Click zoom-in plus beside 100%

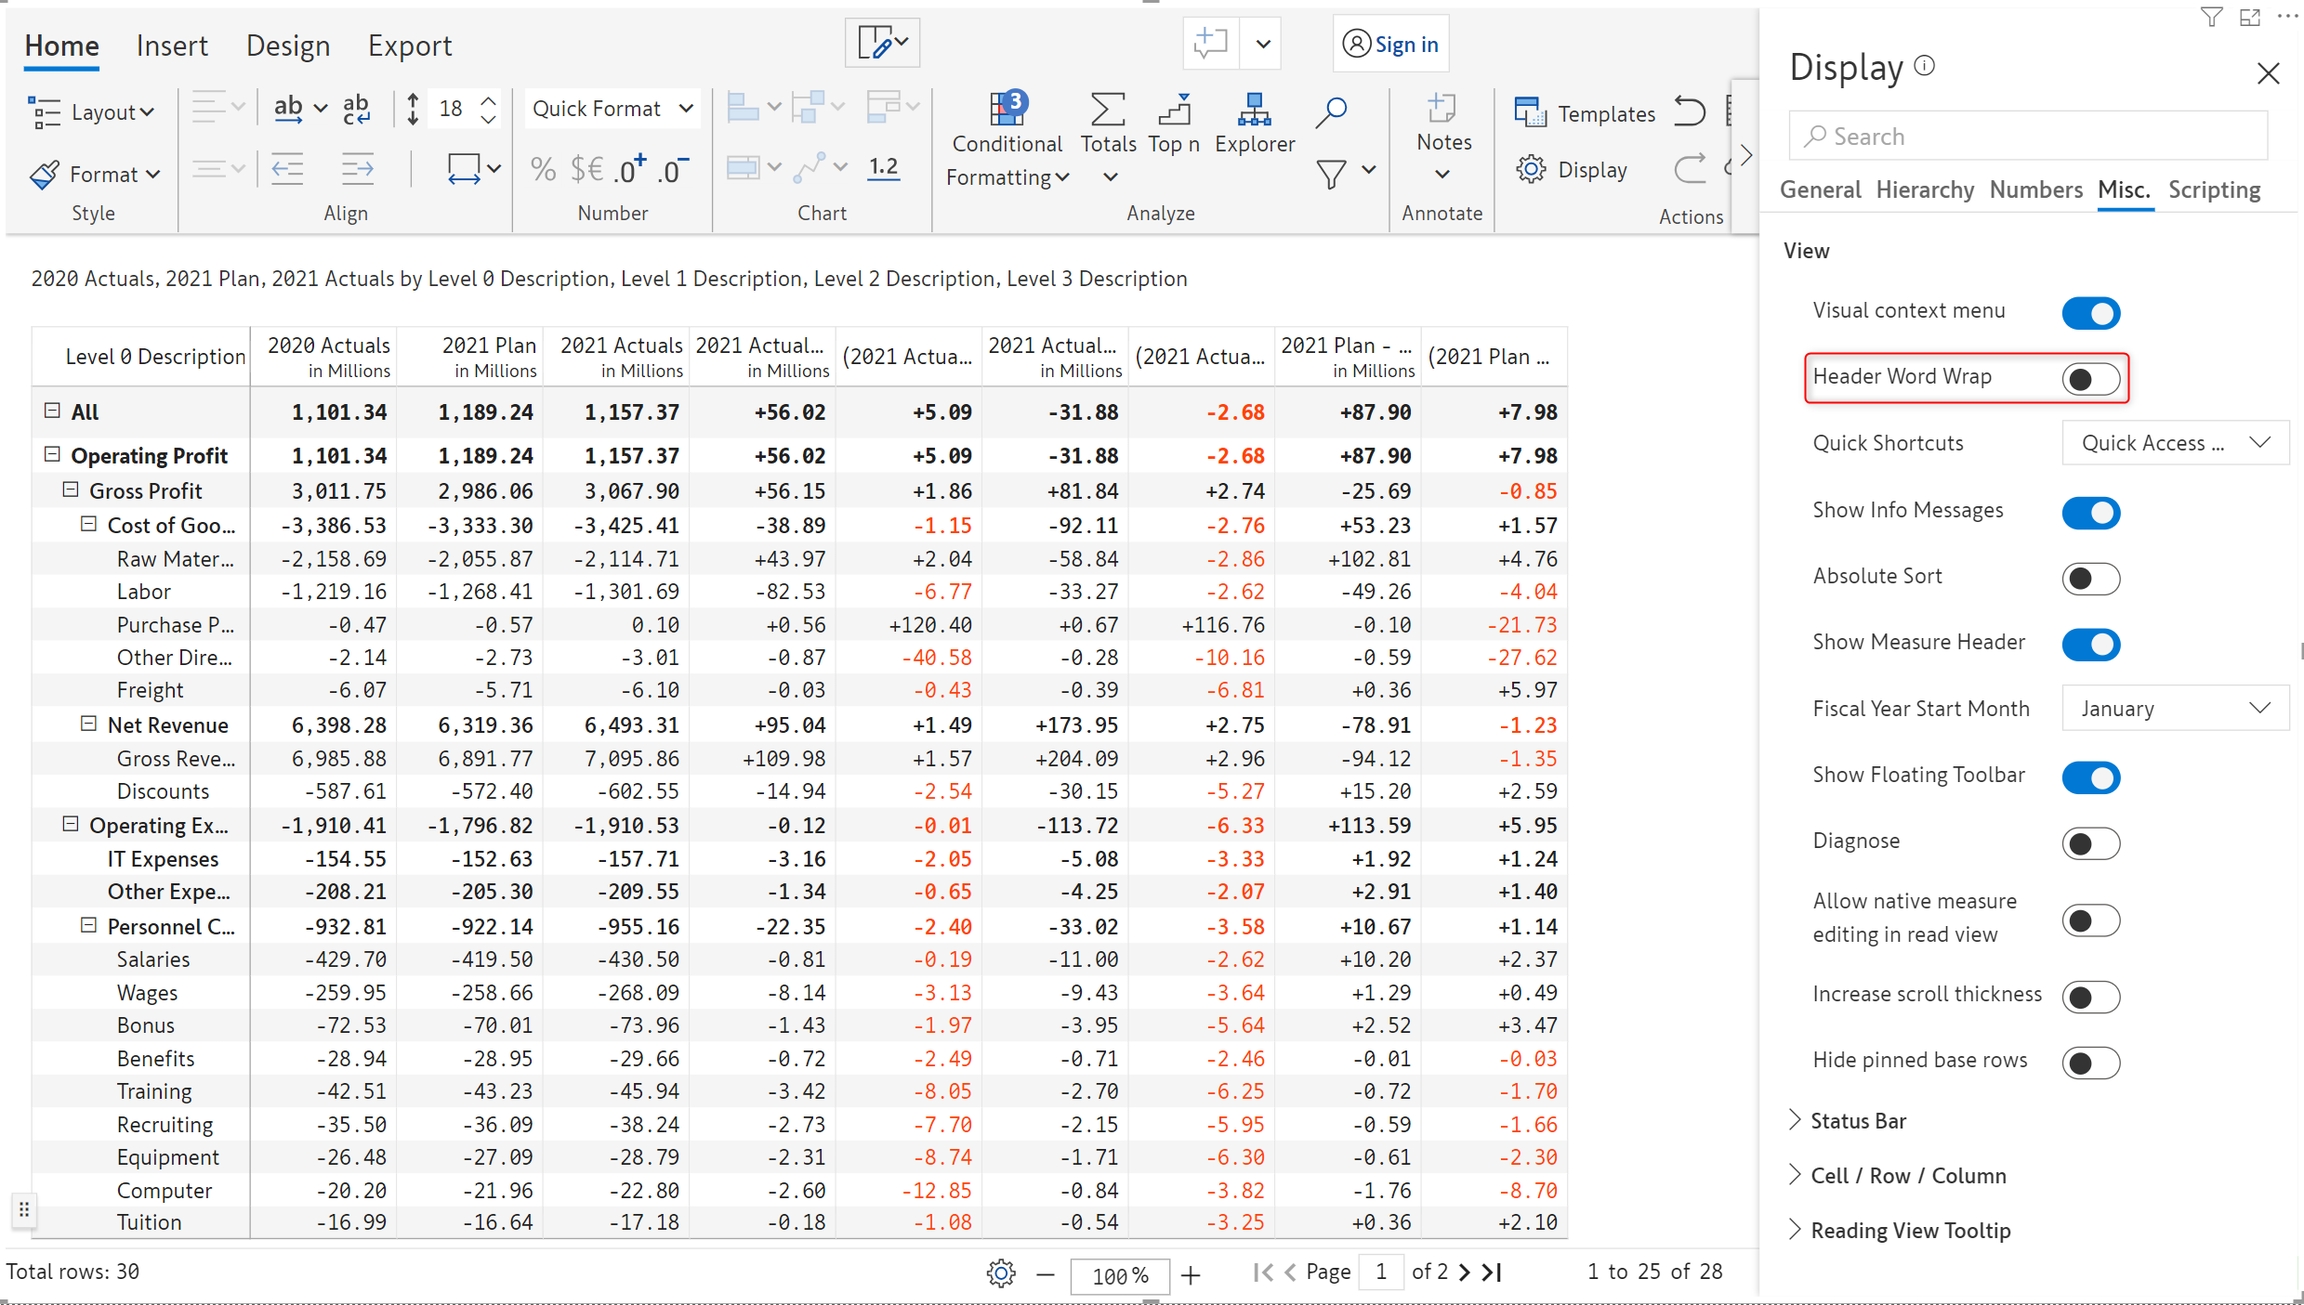(x=1190, y=1275)
